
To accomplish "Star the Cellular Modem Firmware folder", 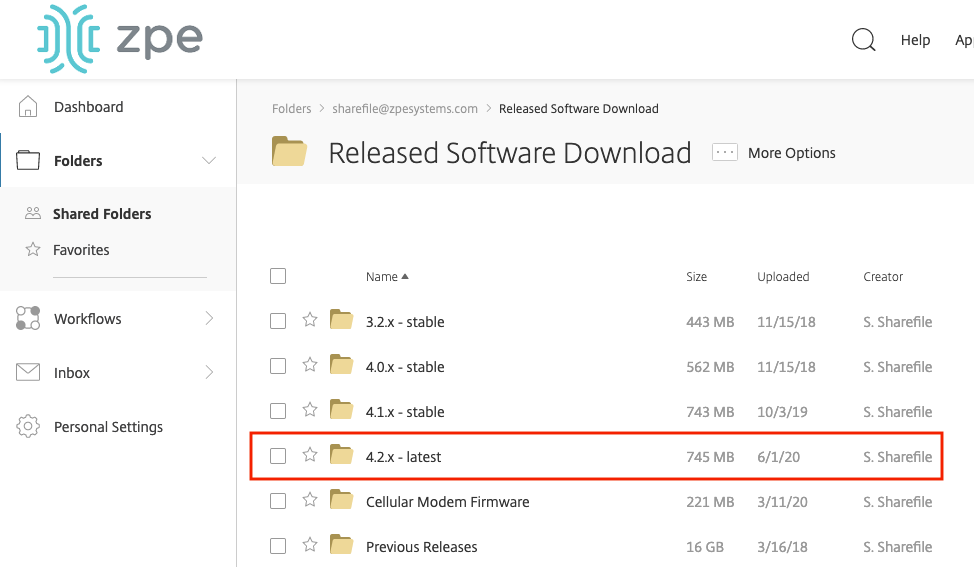I will [310, 500].
